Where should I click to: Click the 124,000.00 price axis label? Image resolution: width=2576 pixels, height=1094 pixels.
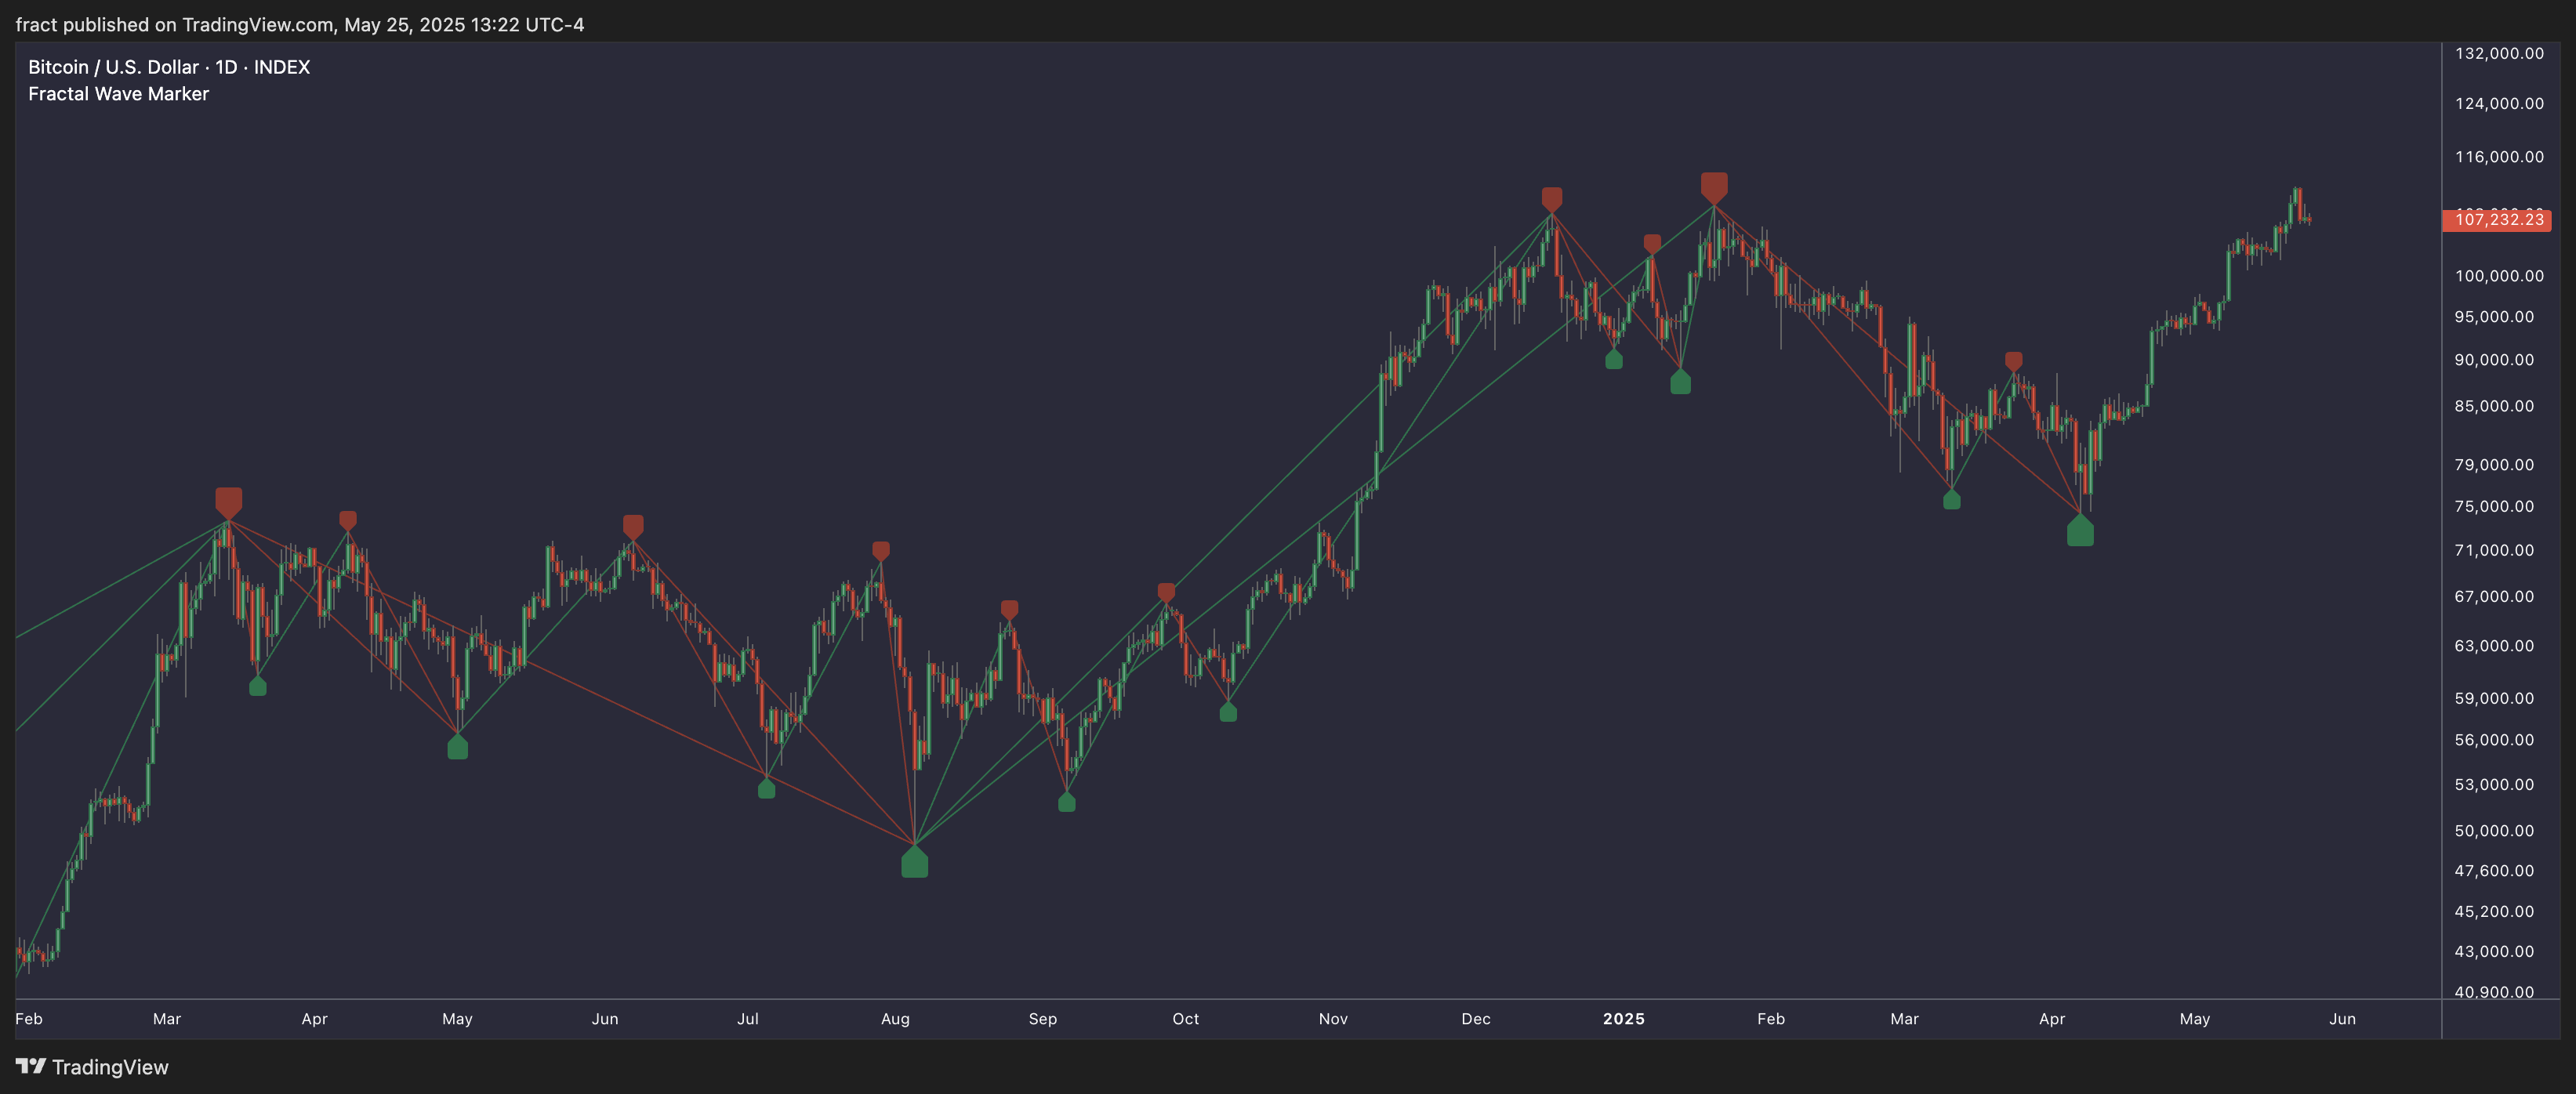pyautogui.click(x=2499, y=103)
